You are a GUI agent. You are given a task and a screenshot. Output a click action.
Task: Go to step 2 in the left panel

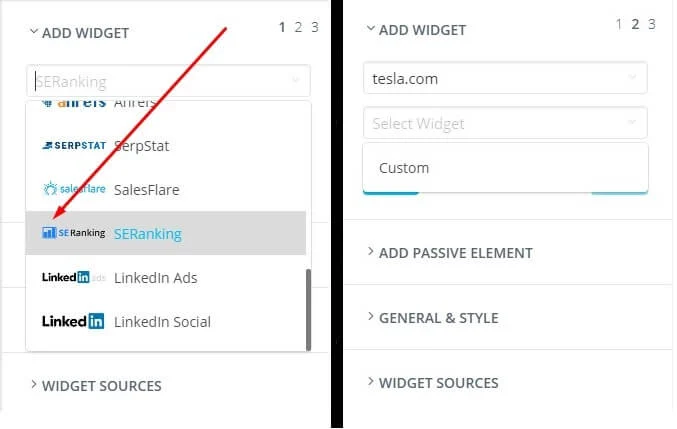(298, 27)
